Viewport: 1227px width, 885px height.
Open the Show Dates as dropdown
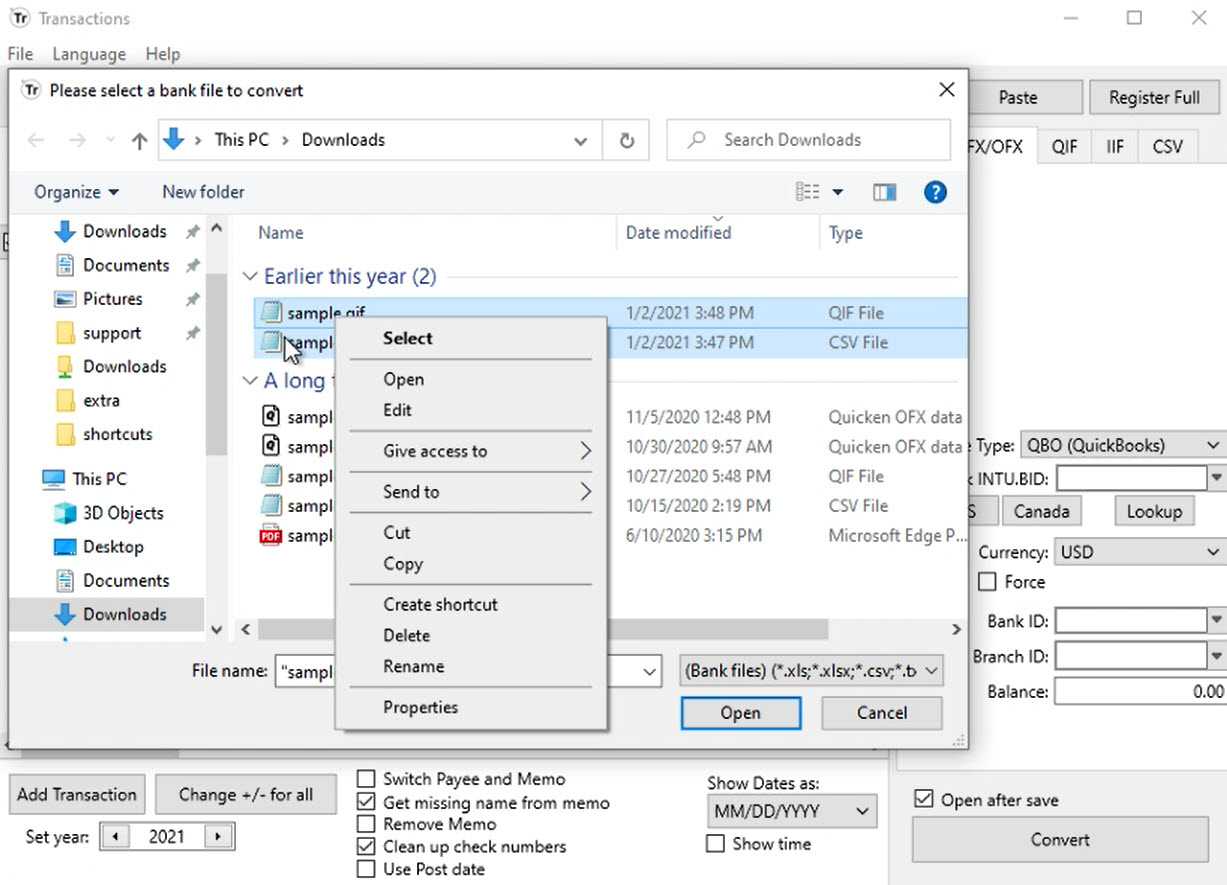(792, 811)
